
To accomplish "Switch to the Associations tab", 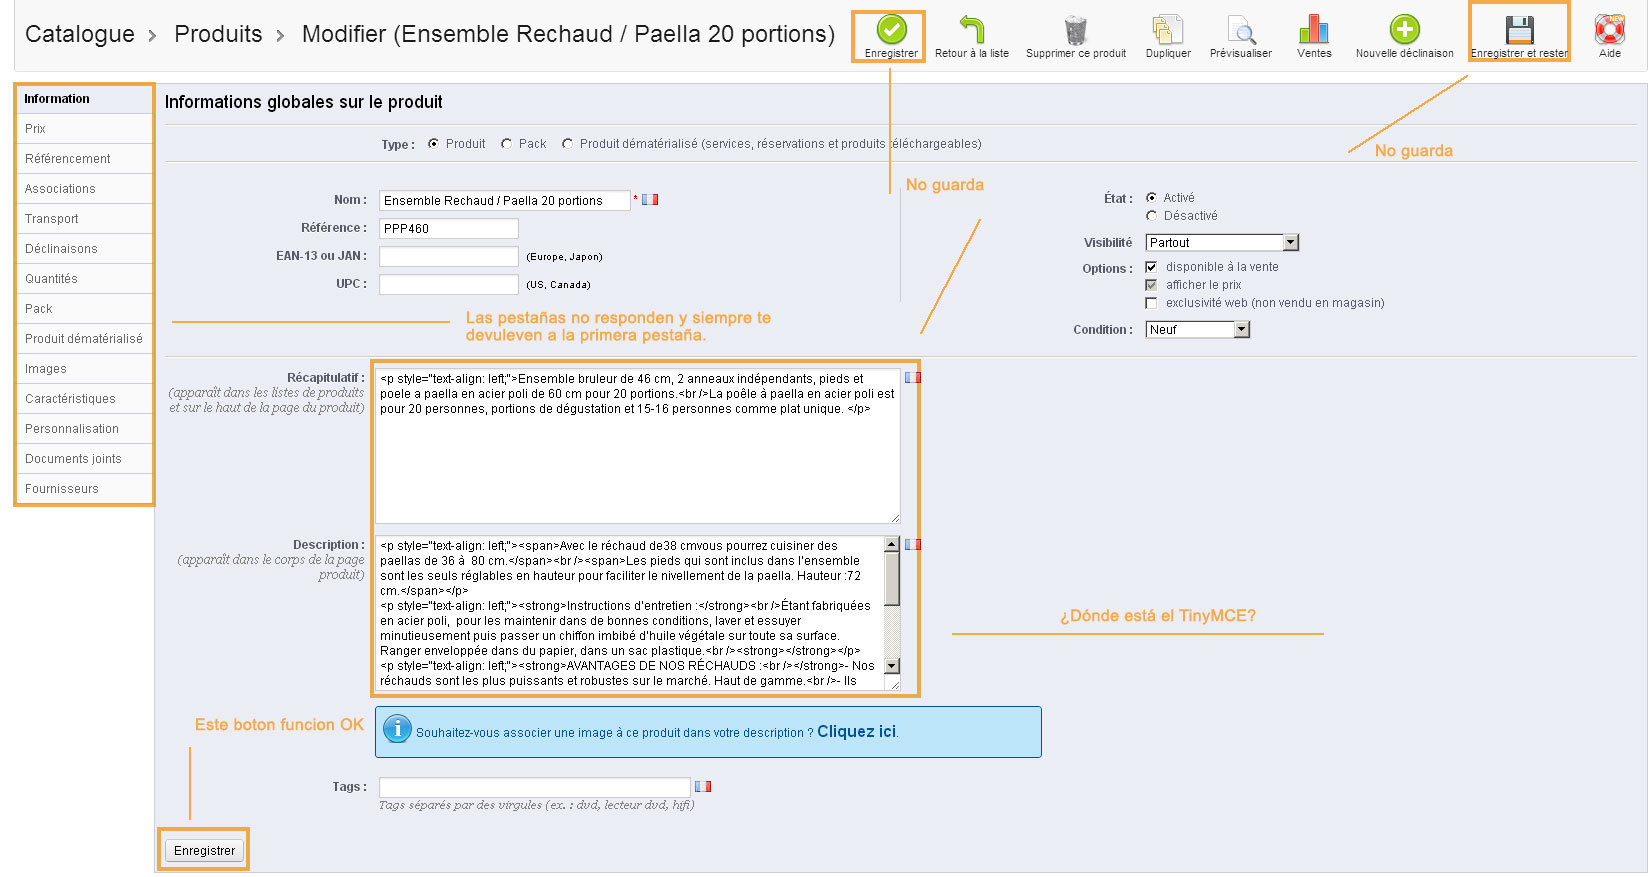I will (x=84, y=189).
